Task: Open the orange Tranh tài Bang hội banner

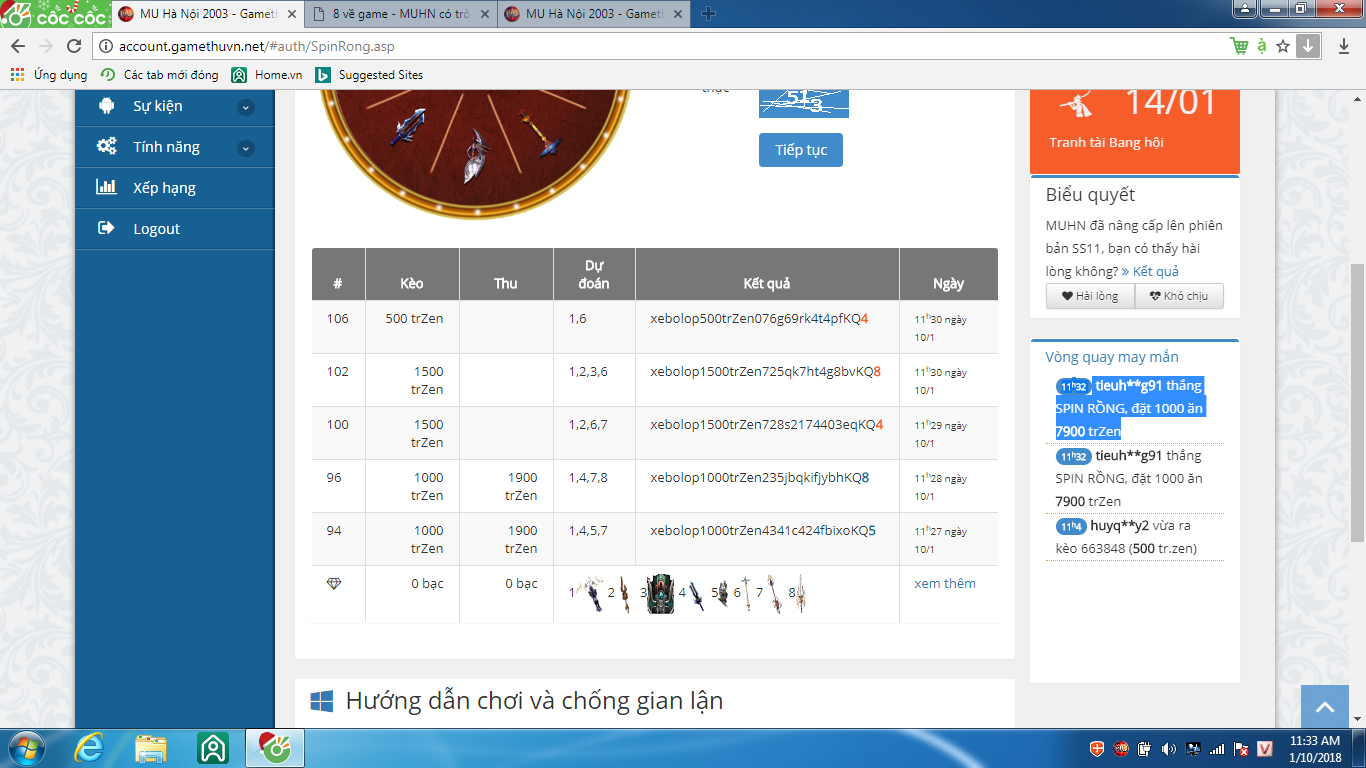Action: click(x=1135, y=130)
